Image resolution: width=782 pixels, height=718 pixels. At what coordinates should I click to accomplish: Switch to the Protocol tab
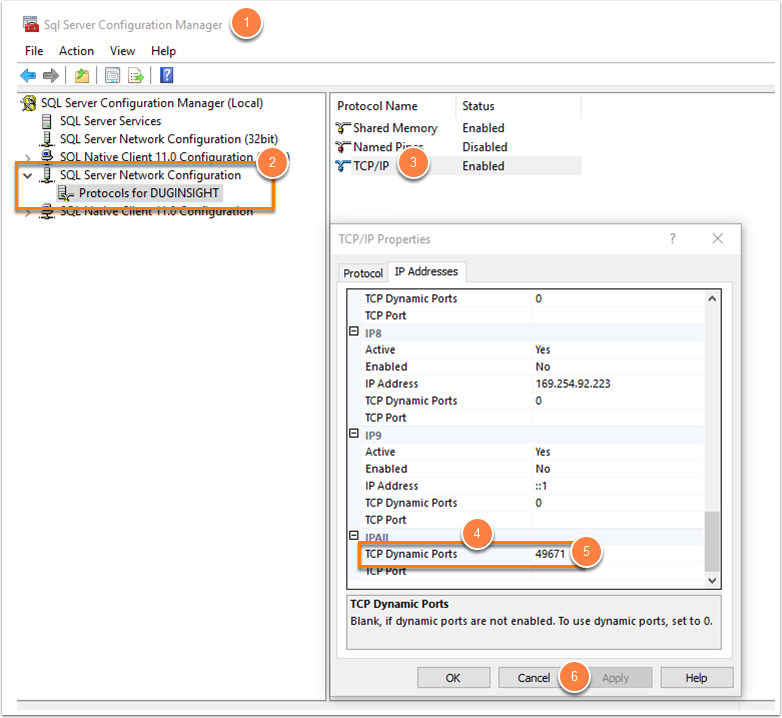point(363,273)
